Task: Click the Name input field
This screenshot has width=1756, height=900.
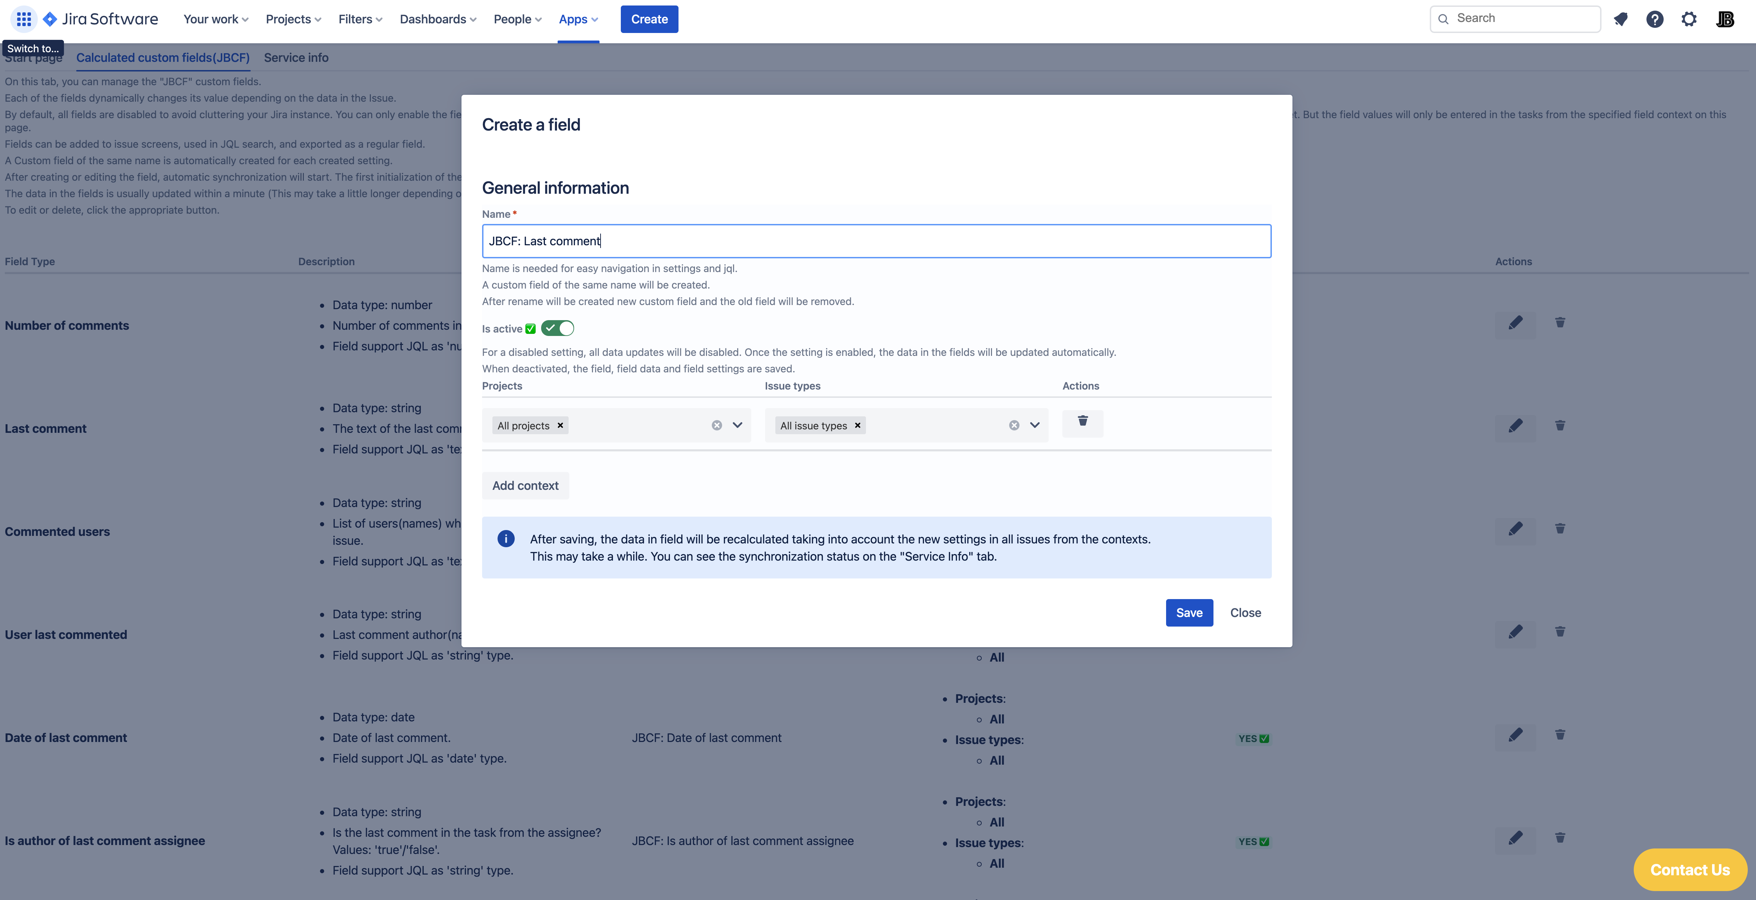Action: [x=876, y=241]
